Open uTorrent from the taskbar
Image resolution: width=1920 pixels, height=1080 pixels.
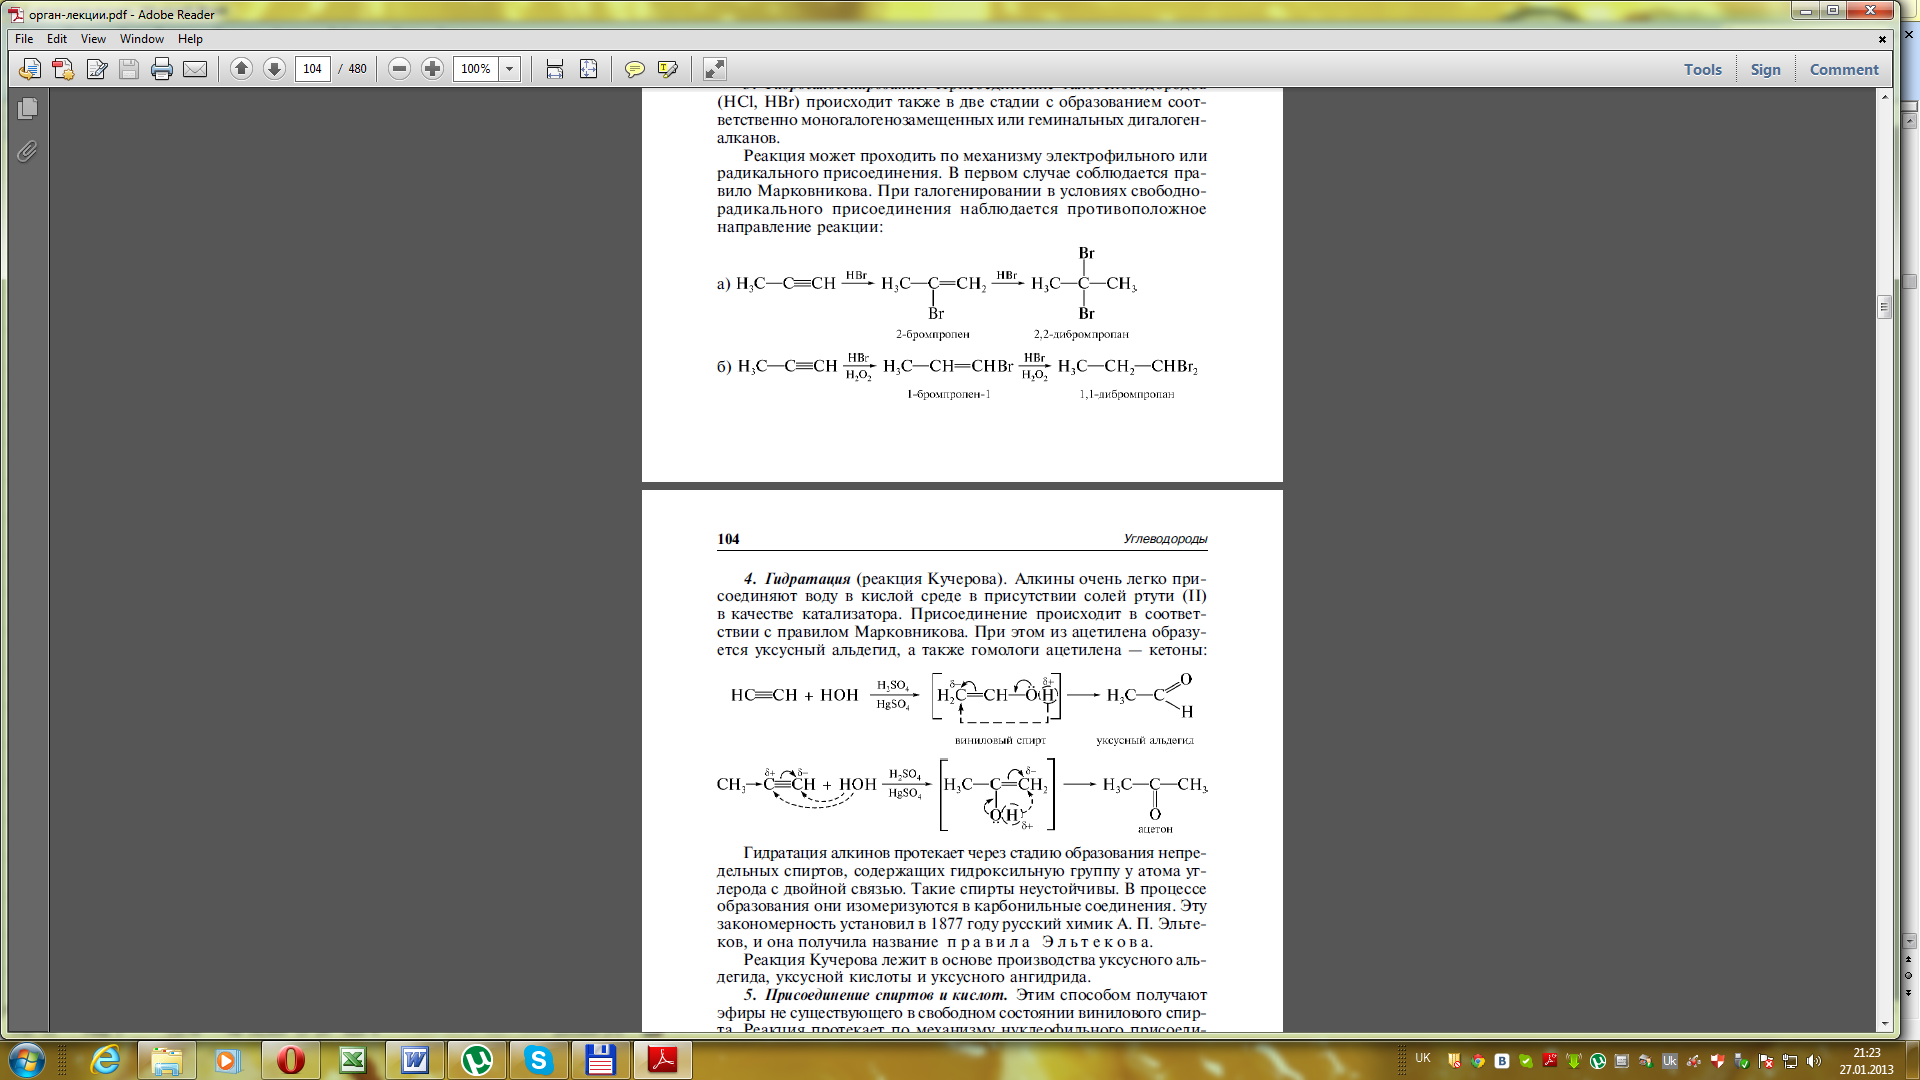pyautogui.click(x=476, y=1060)
